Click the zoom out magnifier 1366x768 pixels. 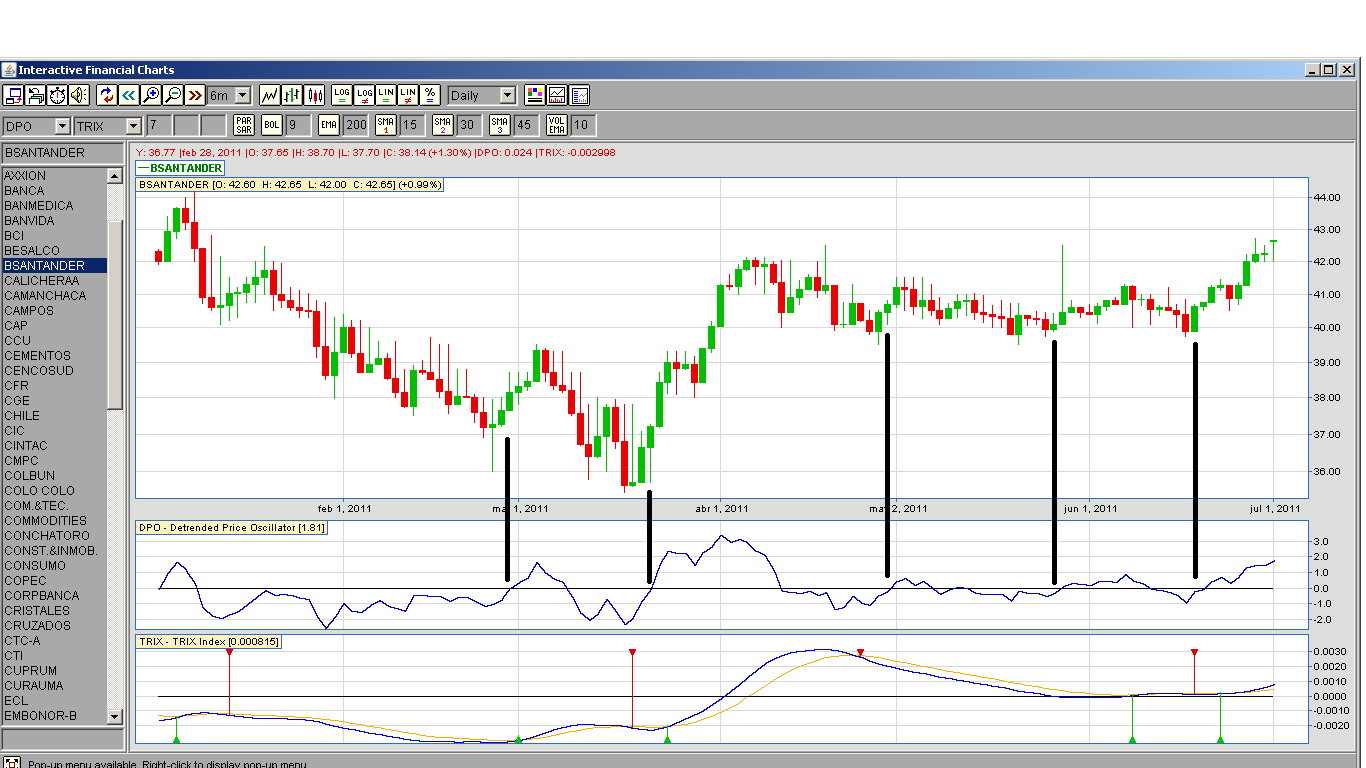pos(173,95)
